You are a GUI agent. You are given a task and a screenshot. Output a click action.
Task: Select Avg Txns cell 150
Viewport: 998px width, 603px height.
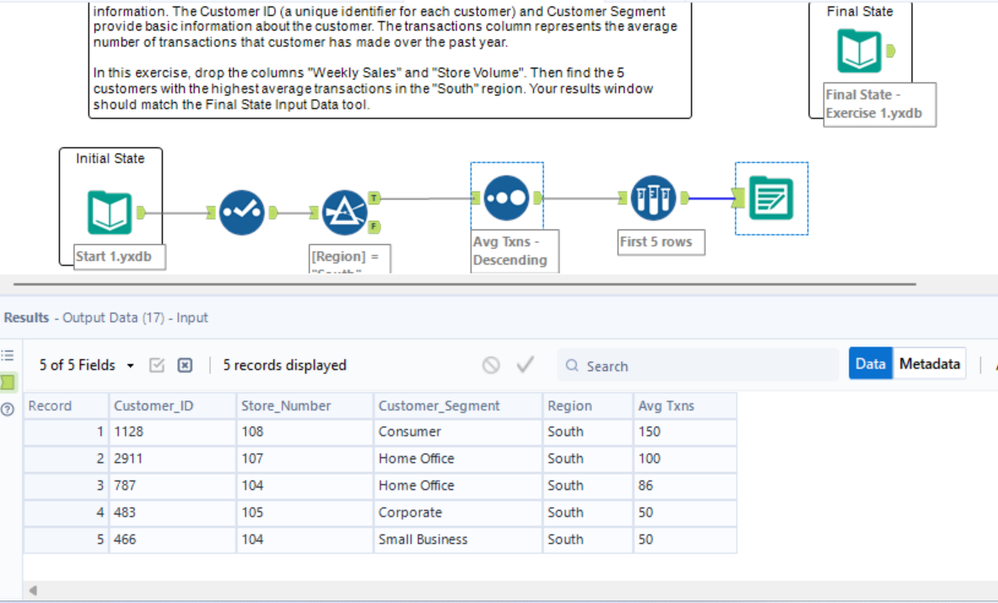685,432
